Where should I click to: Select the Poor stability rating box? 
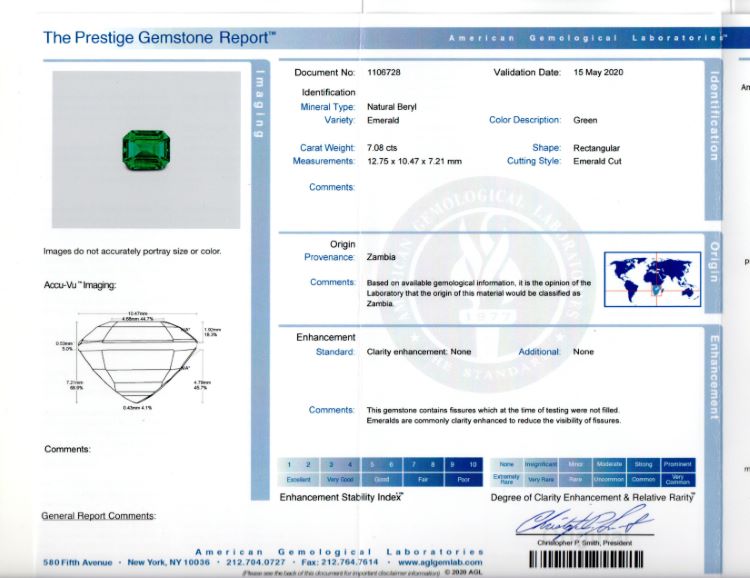464,479
